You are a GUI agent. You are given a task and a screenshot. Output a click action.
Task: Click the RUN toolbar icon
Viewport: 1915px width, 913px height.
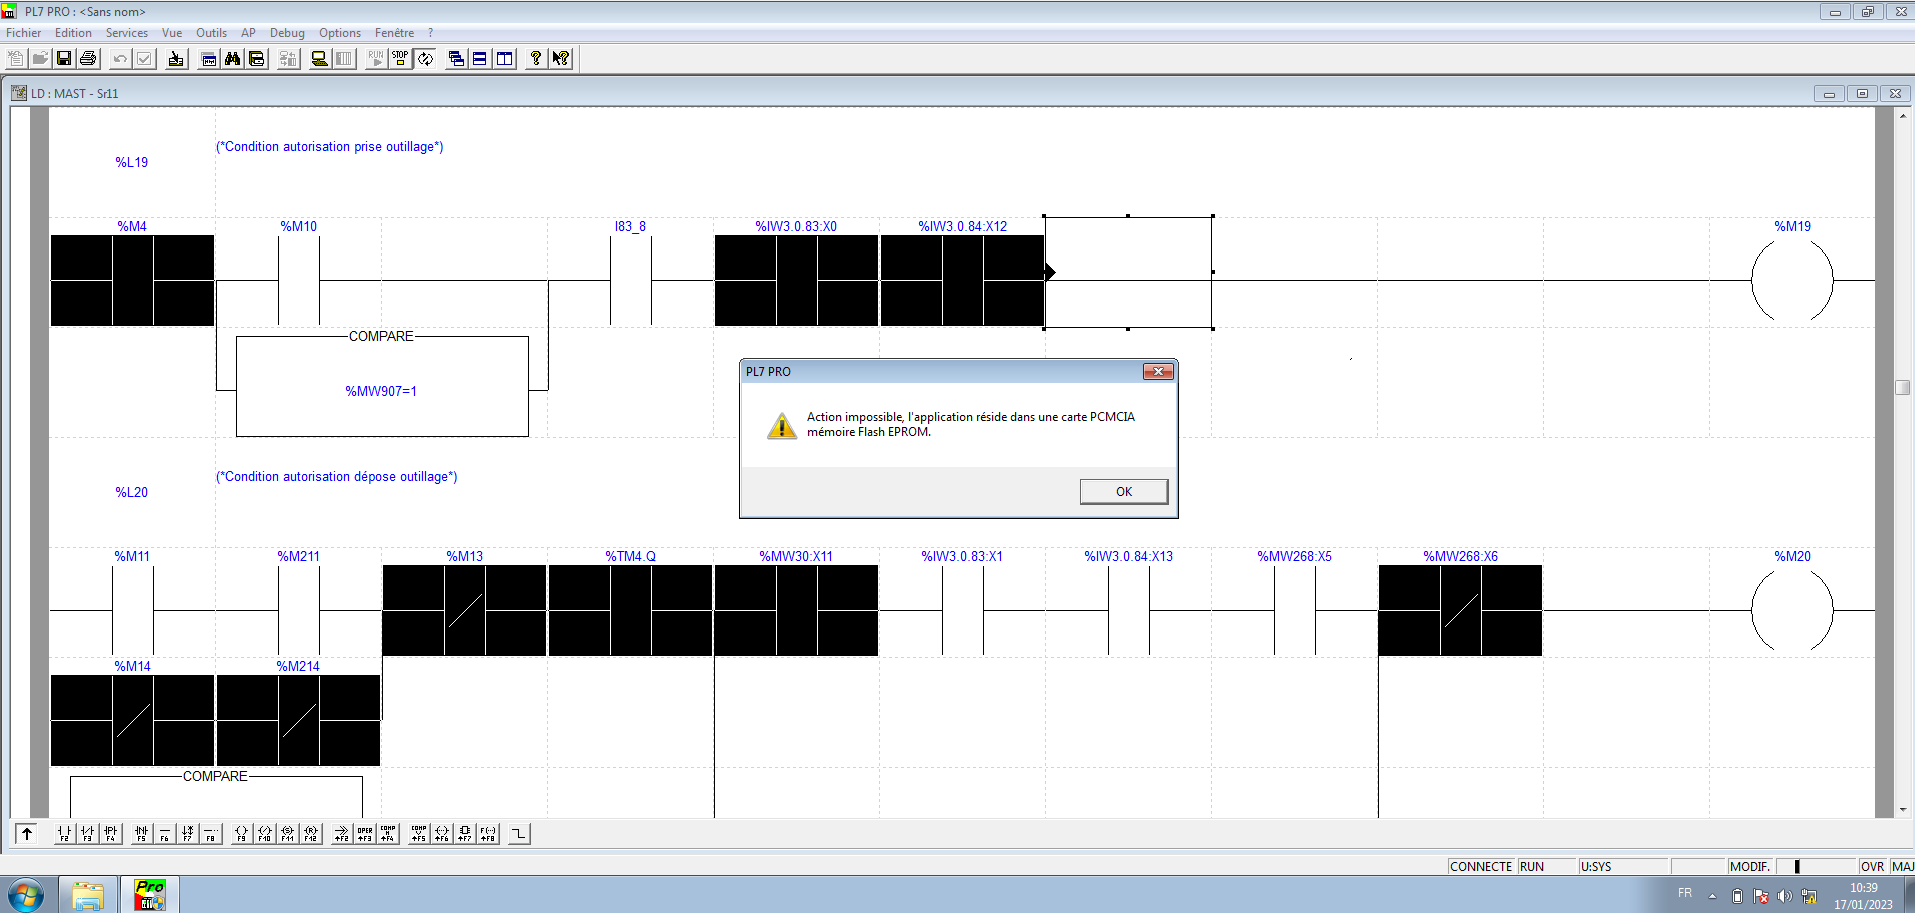(x=376, y=59)
